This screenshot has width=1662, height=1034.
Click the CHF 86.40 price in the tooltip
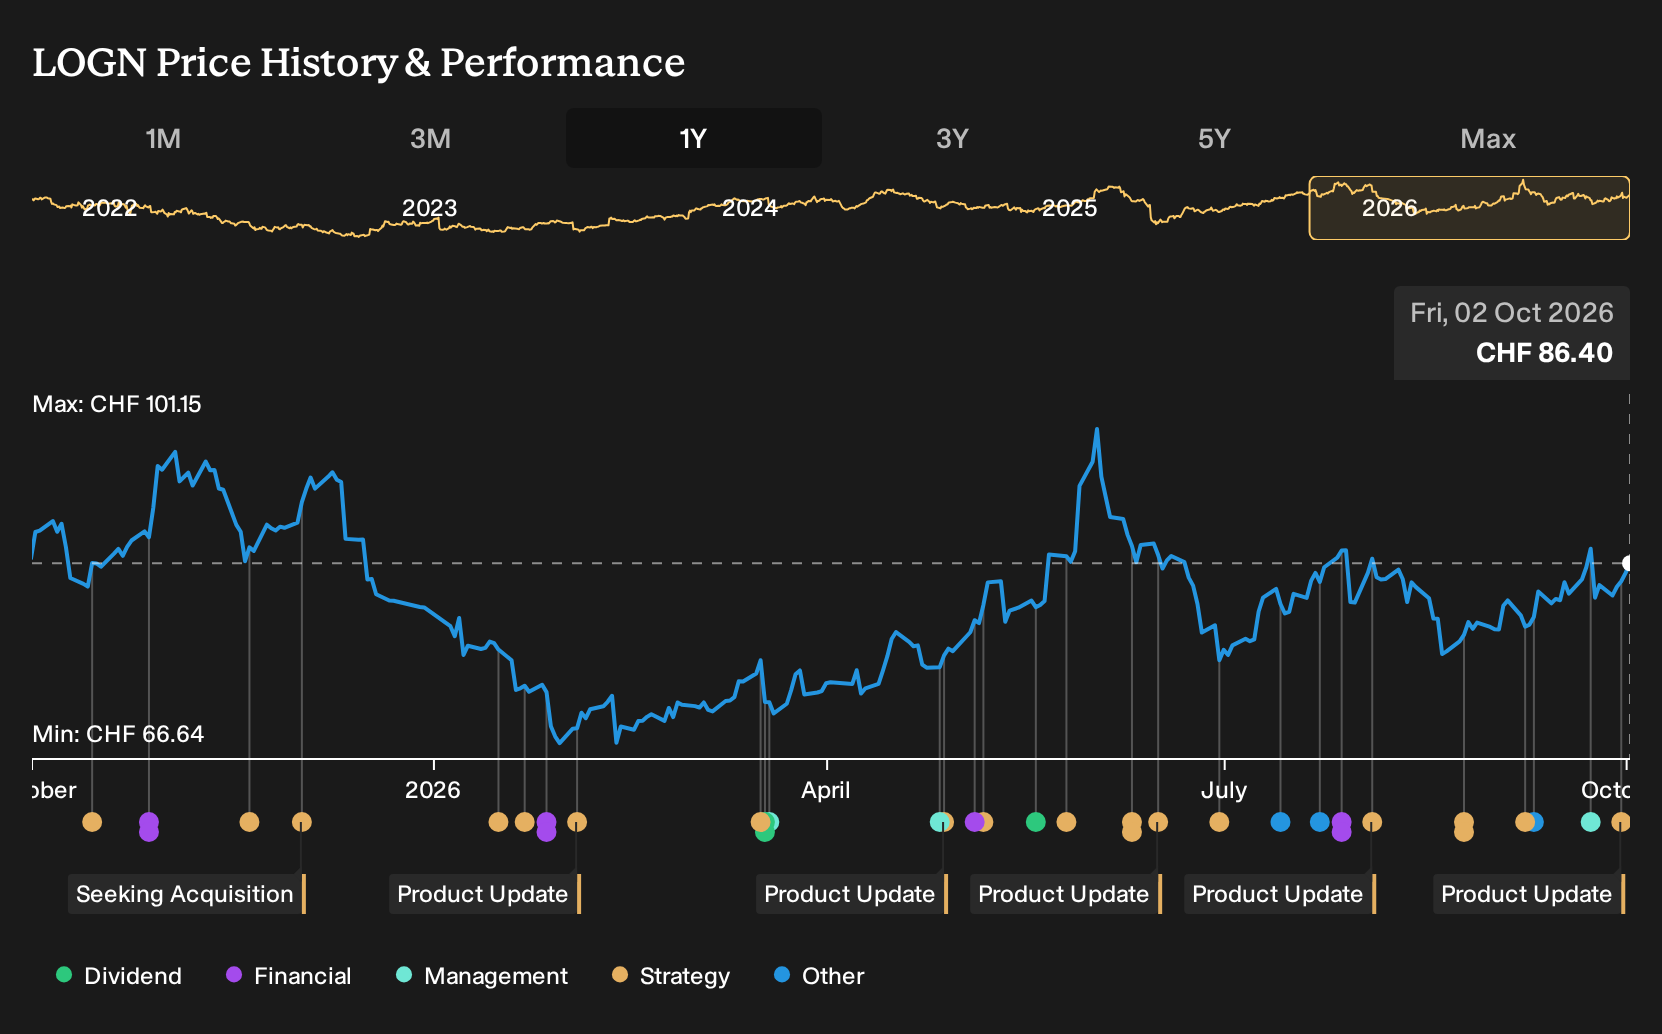coord(1544,353)
